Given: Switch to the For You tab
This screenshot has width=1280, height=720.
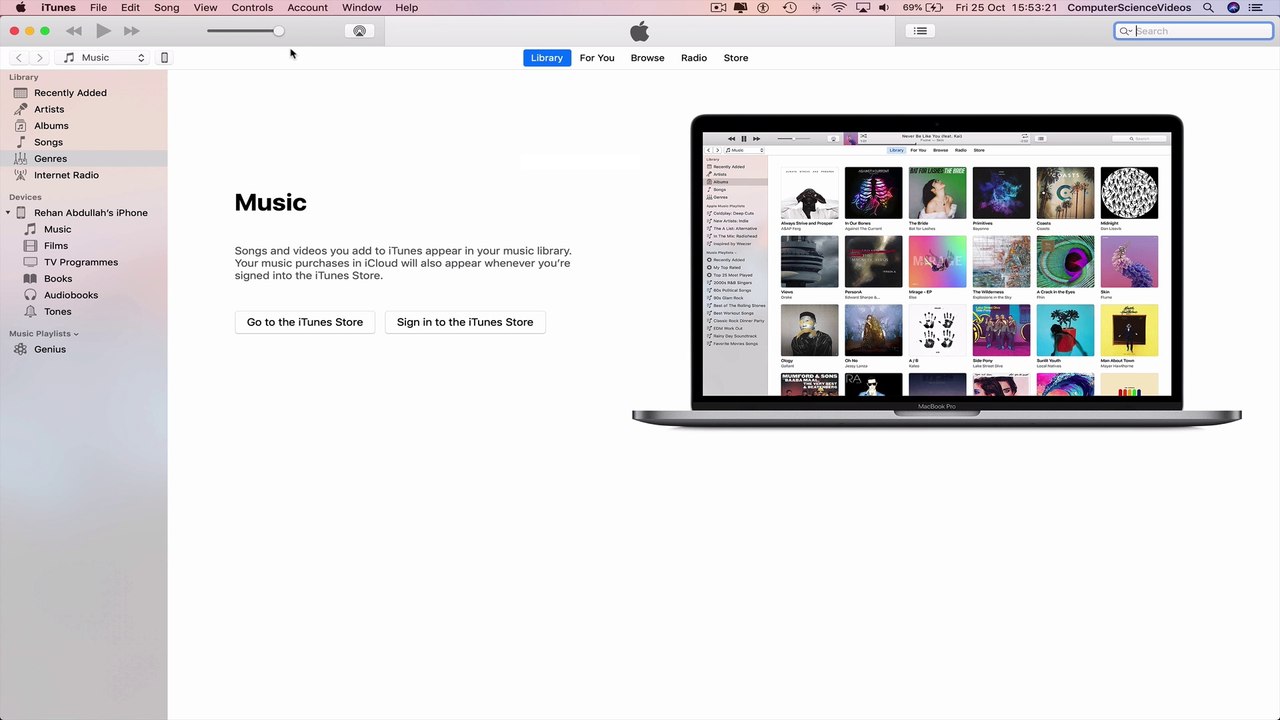Looking at the screenshot, I should (597, 58).
